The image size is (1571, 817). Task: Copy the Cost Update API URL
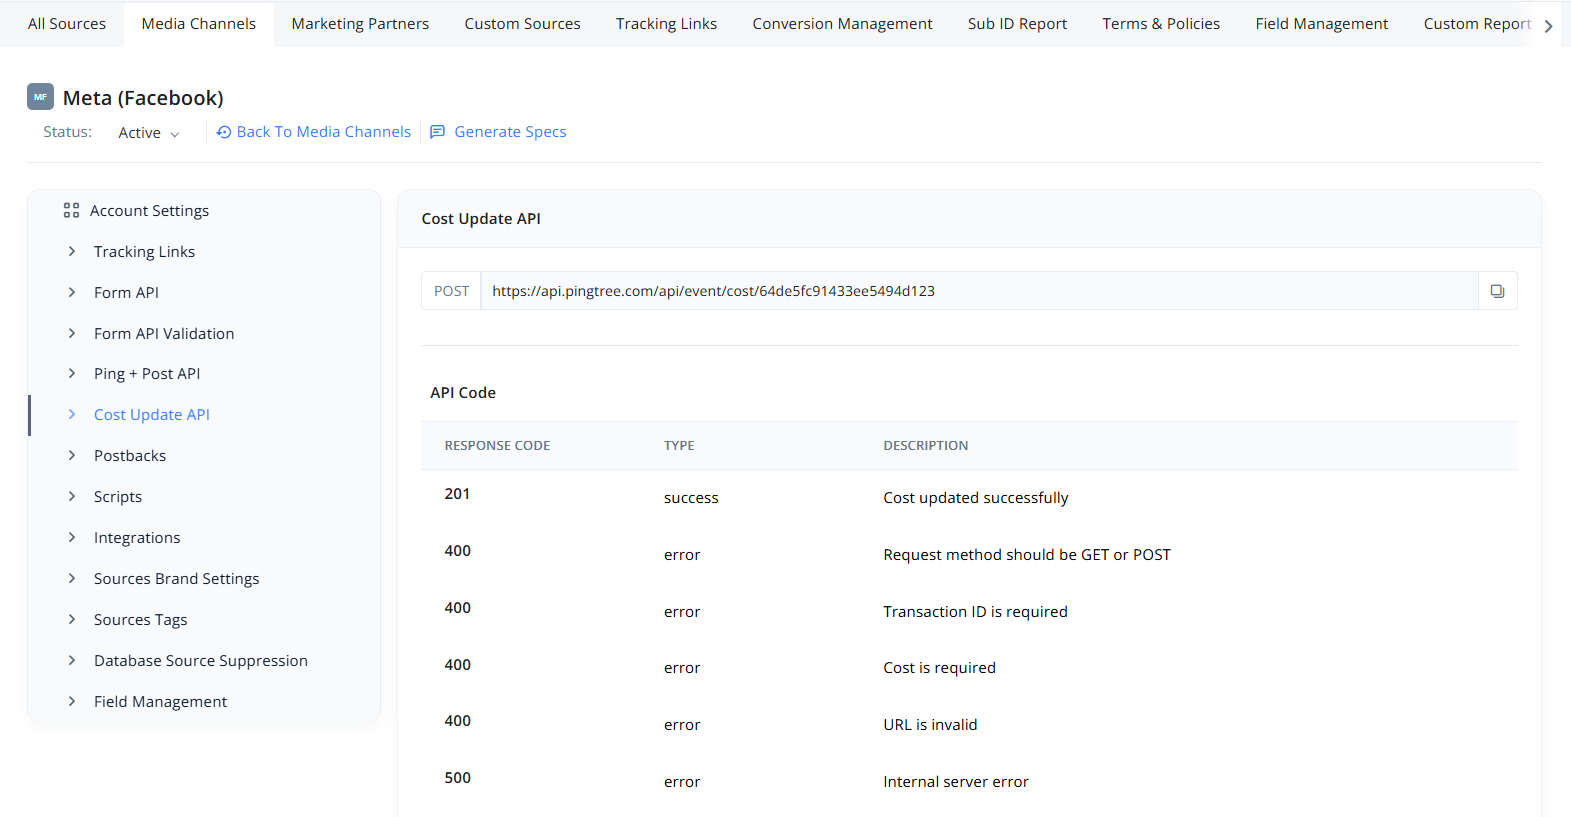point(1497,291)
